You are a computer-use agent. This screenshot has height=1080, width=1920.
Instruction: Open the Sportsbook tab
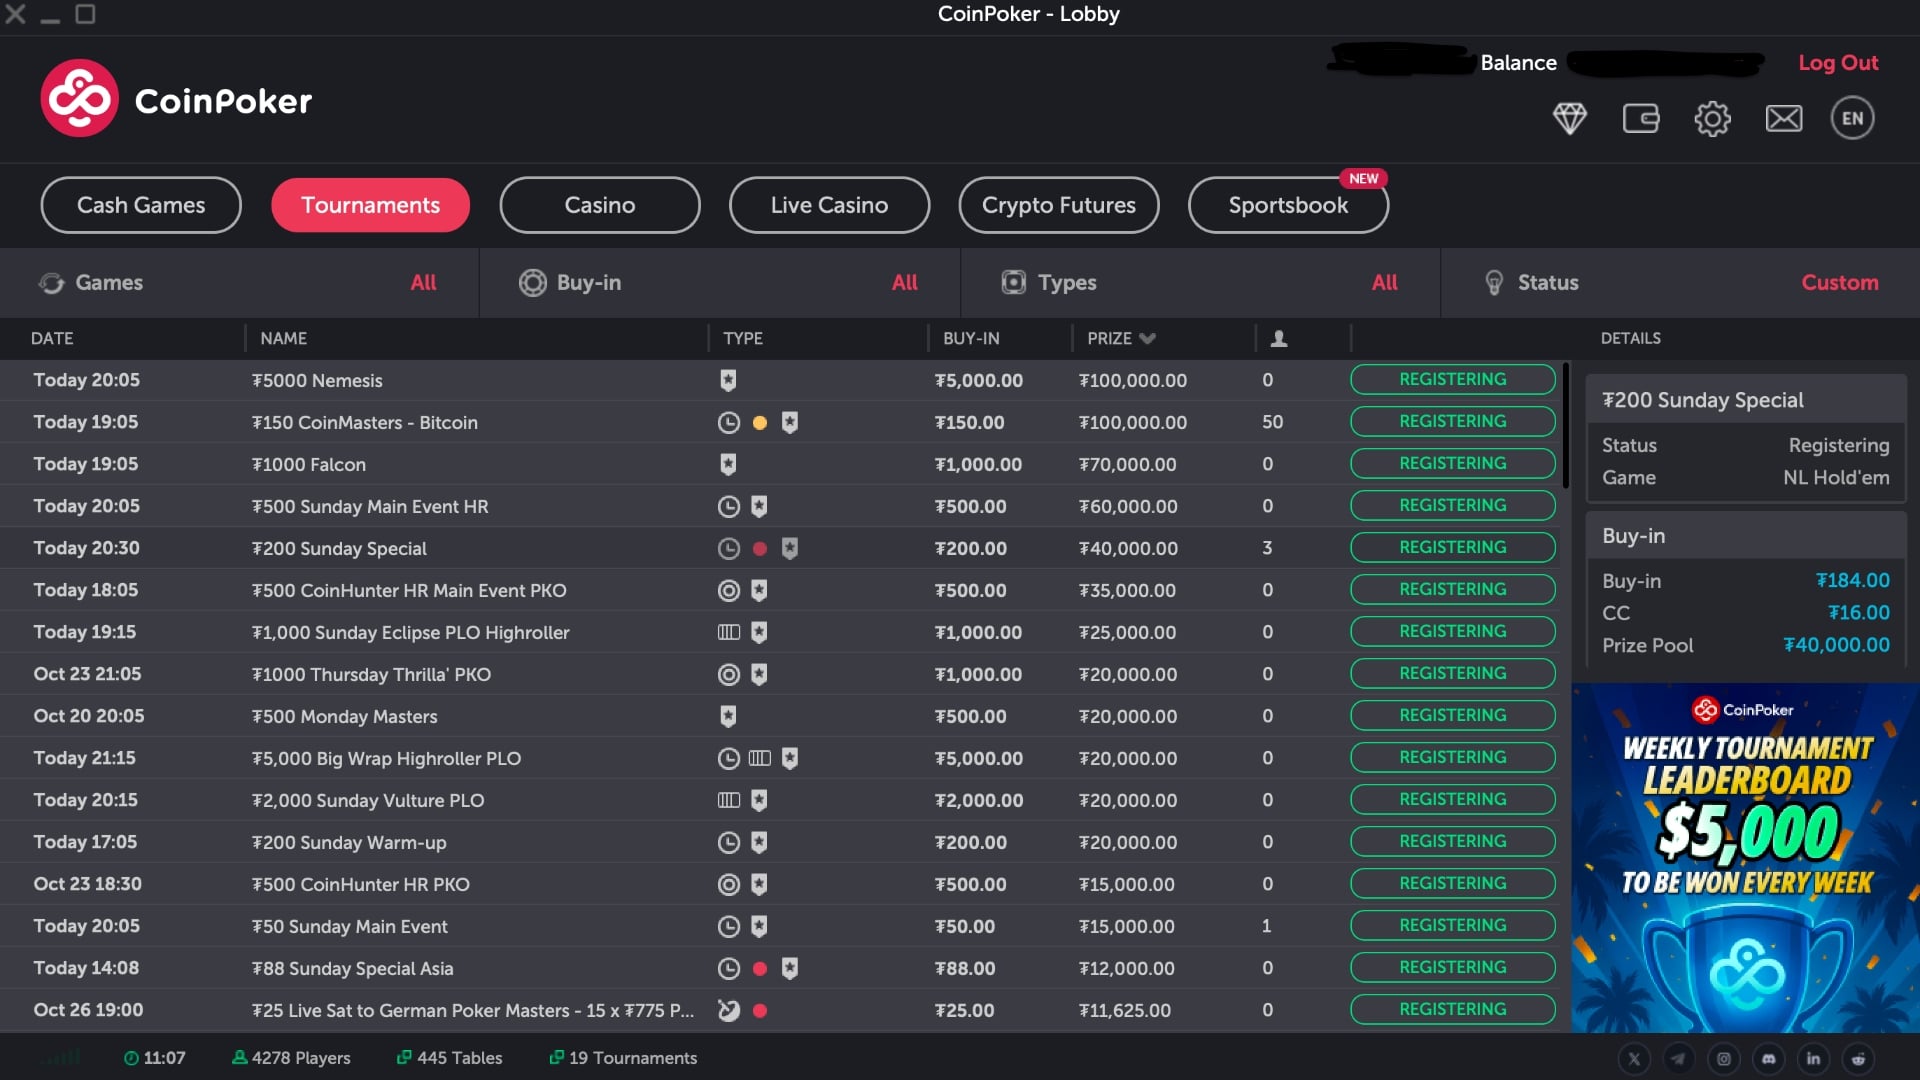coord(1288,205)
